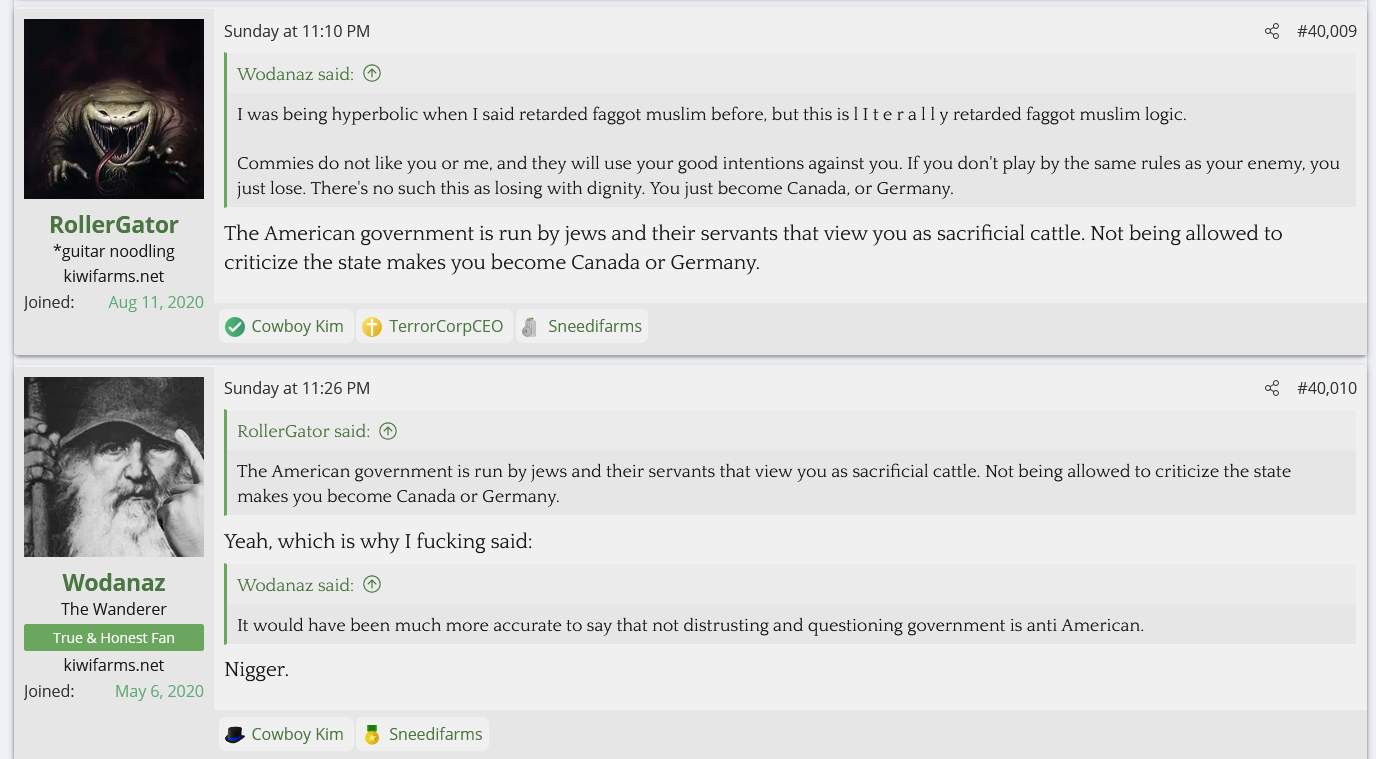Open Wodanaz's avatar picture
The height and width of the screenshot is (759, 1376).
114,467
